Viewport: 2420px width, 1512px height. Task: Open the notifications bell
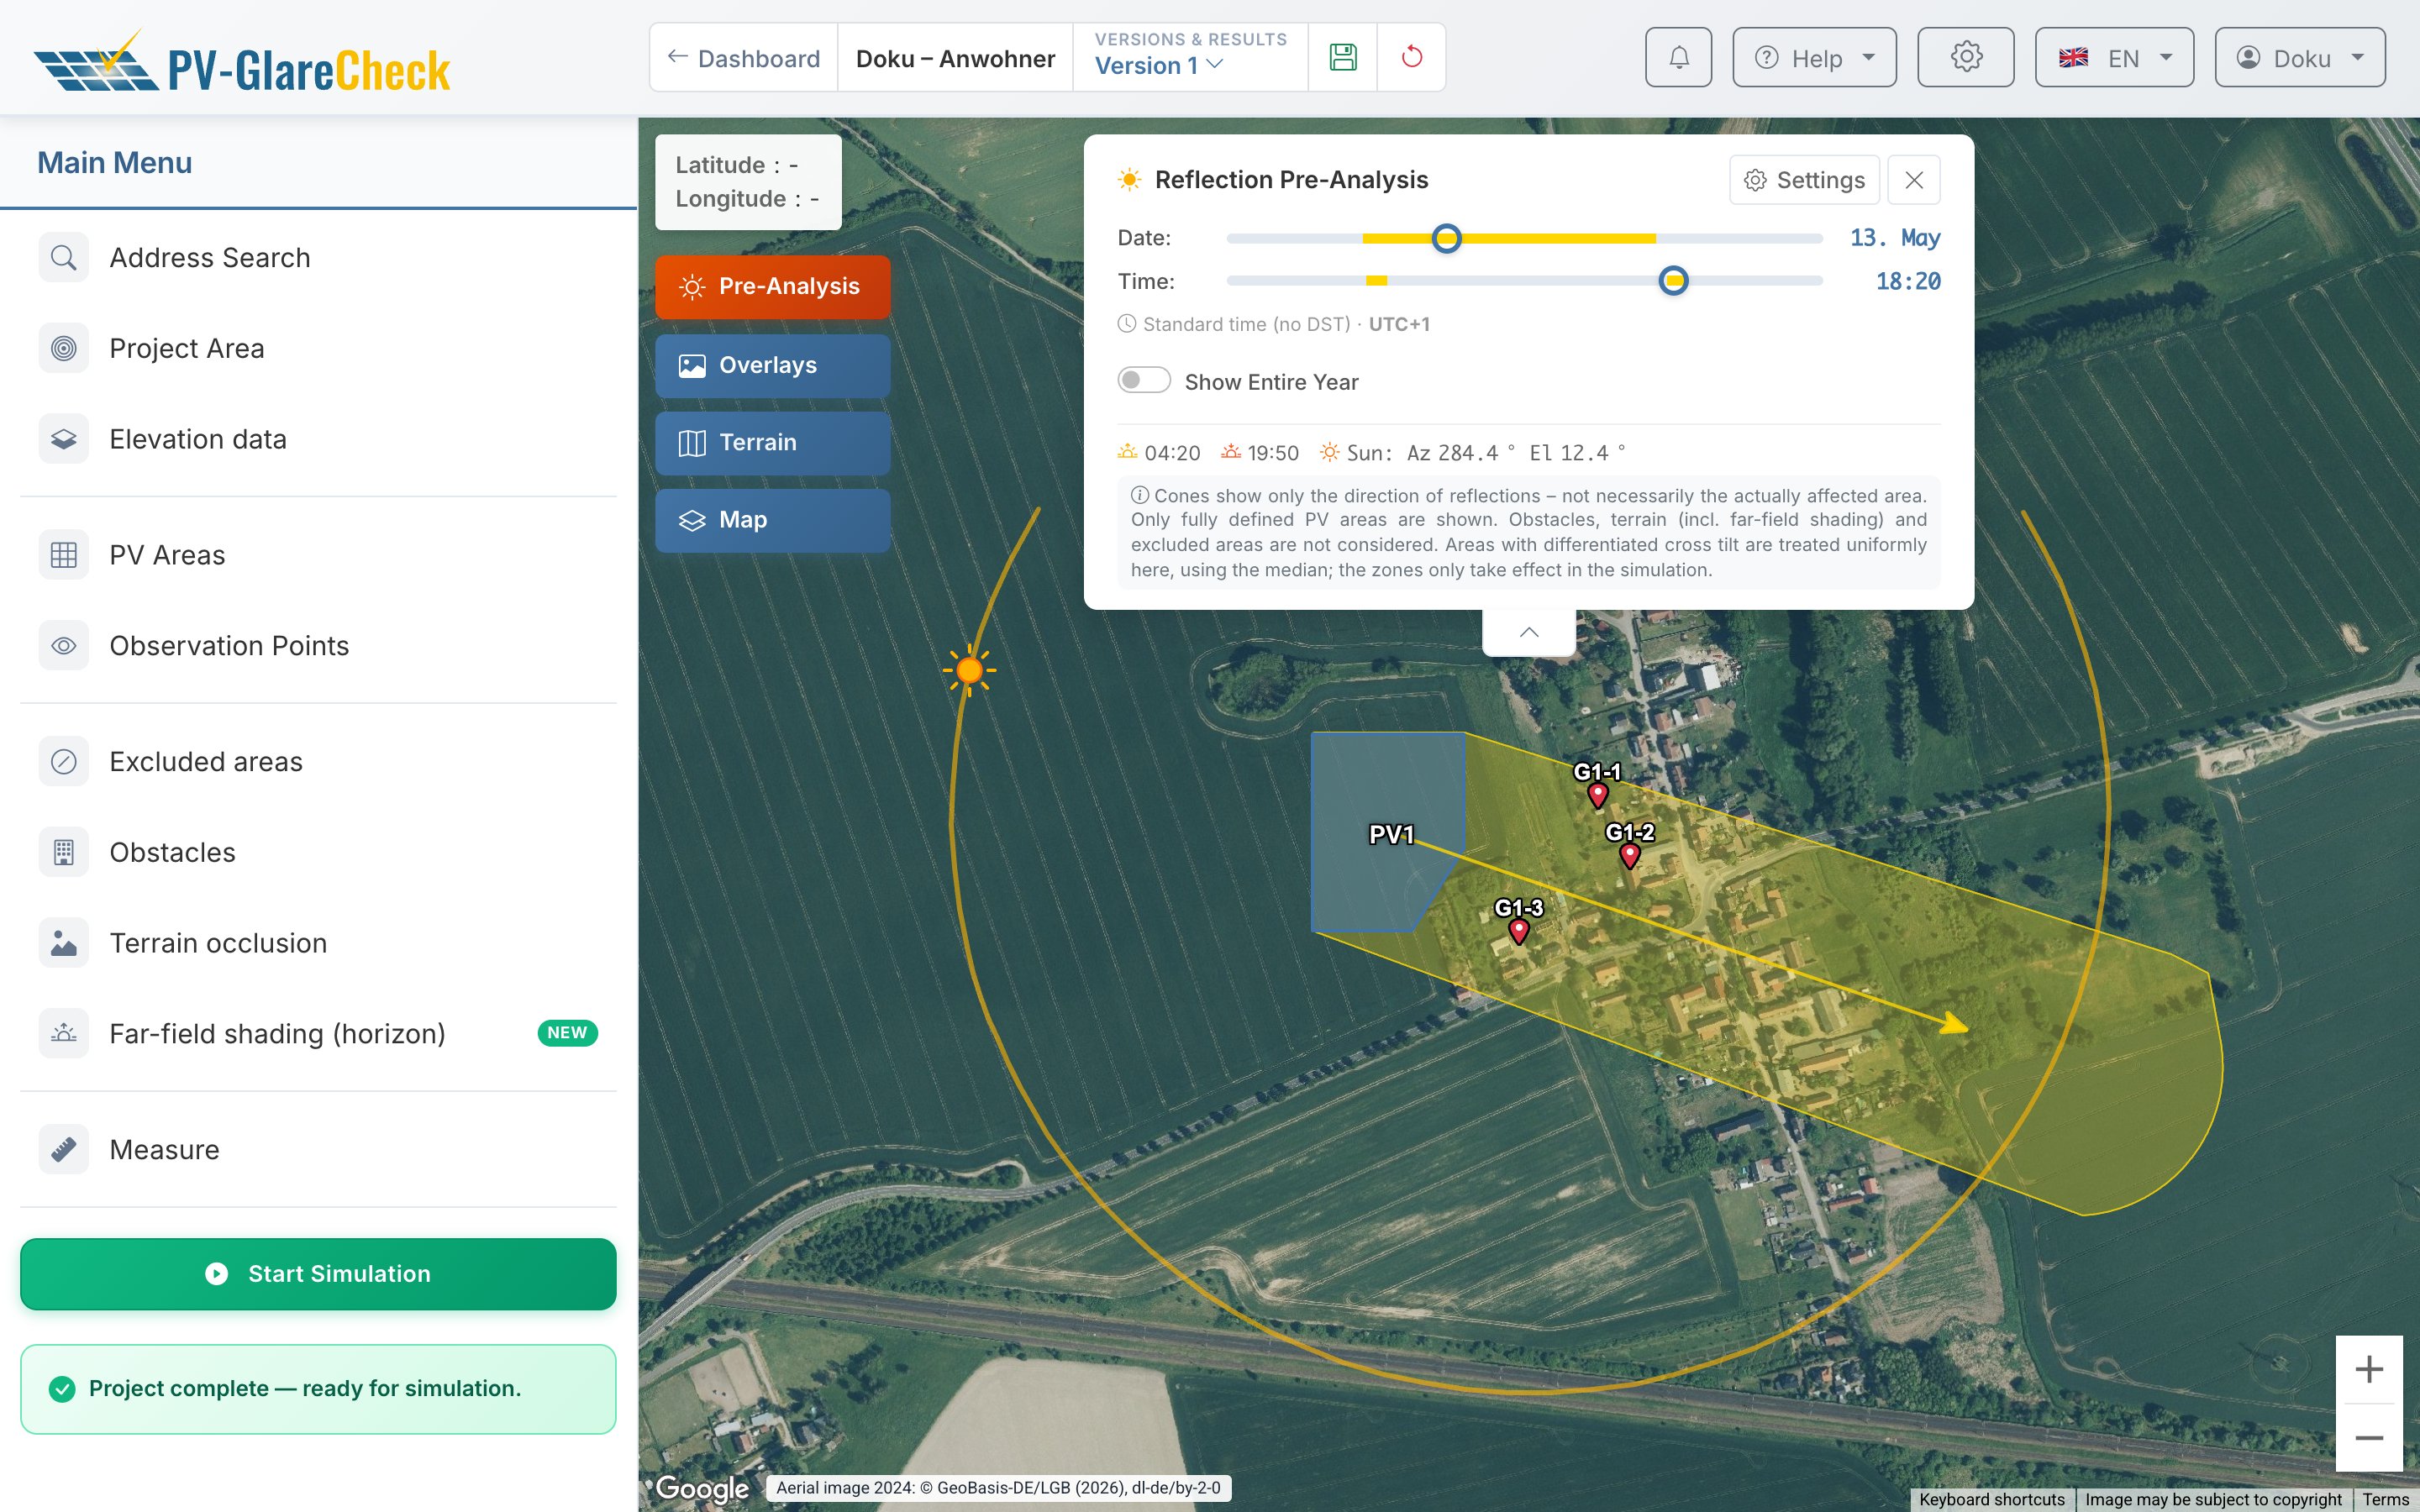click(1678, 57)
